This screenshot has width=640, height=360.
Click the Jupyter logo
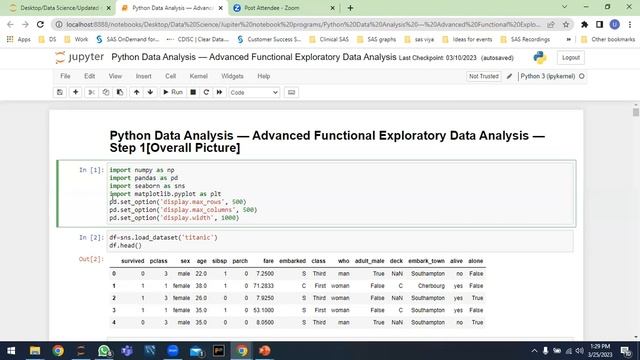(80, 57)
